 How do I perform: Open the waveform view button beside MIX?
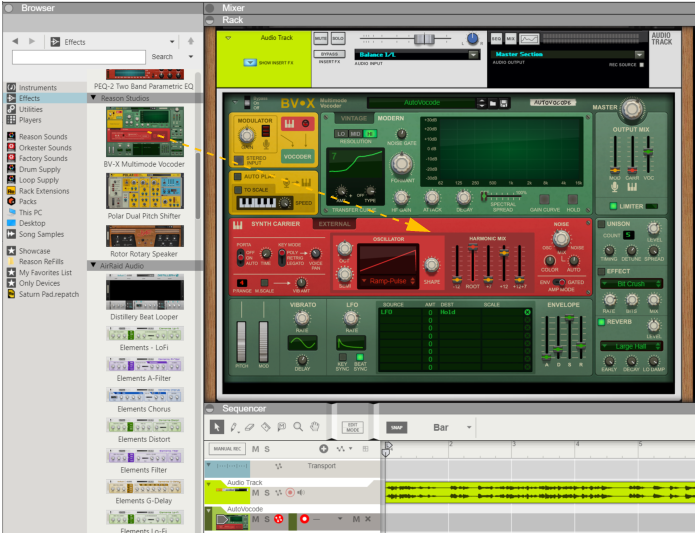[529, 39]
